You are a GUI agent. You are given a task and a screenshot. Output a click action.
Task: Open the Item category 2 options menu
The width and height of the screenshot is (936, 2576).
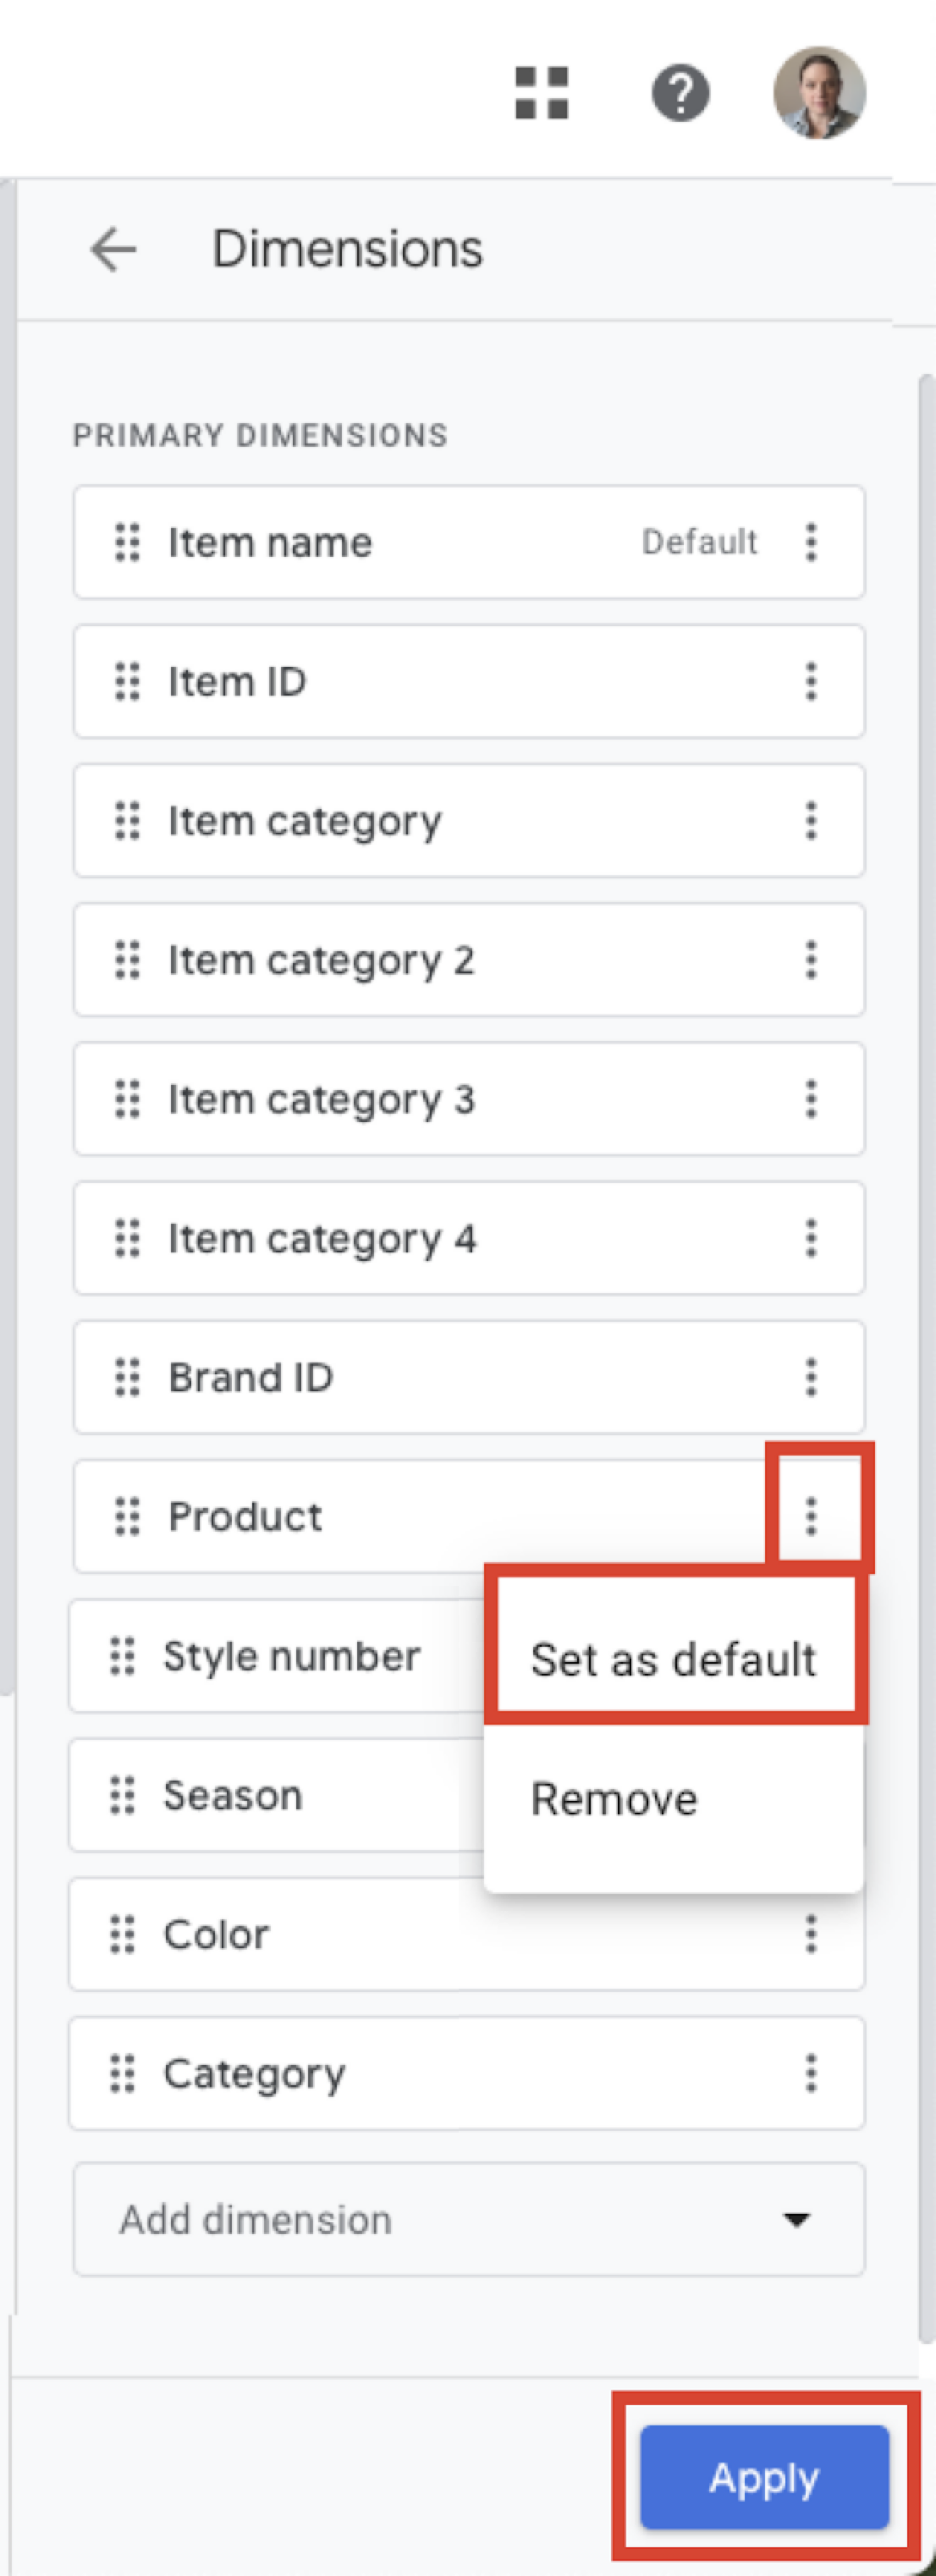click(x=811, y=960)
